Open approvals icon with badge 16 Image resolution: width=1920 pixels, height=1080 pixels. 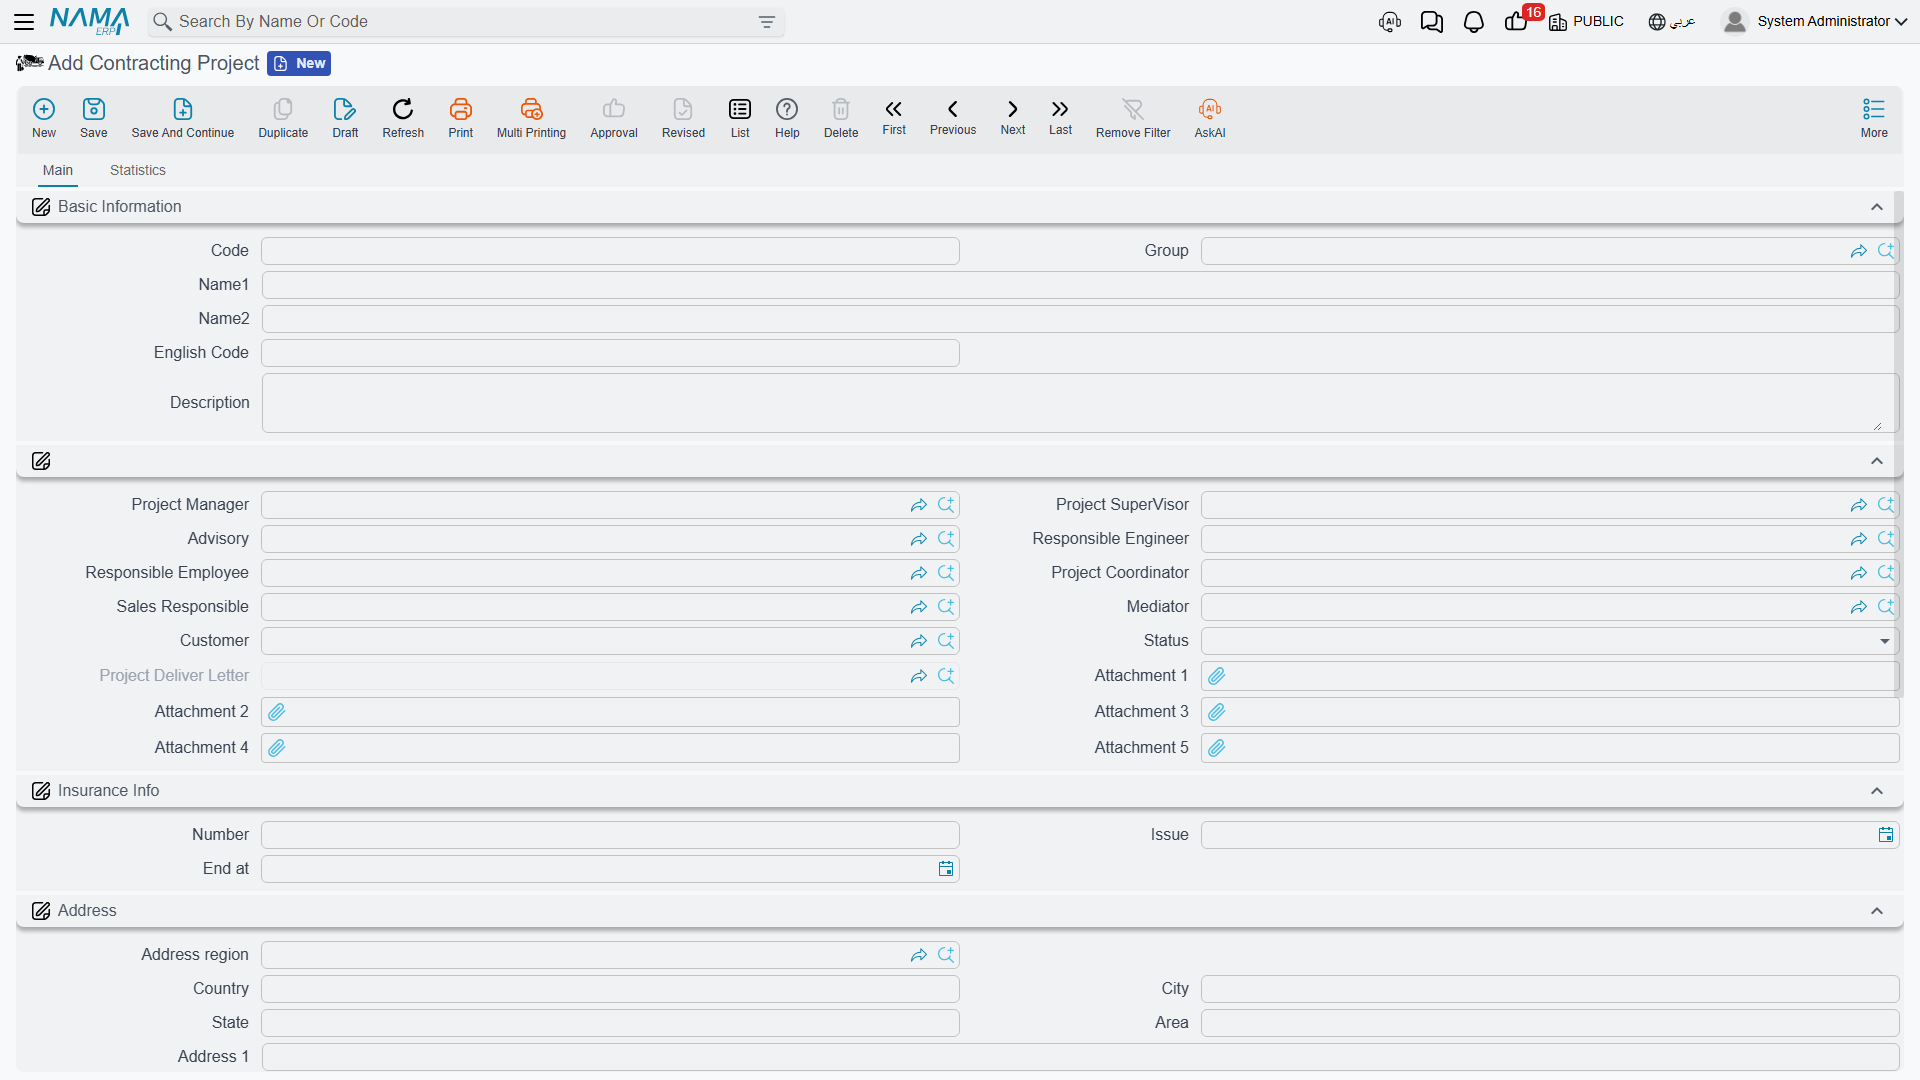(1516, 22)
